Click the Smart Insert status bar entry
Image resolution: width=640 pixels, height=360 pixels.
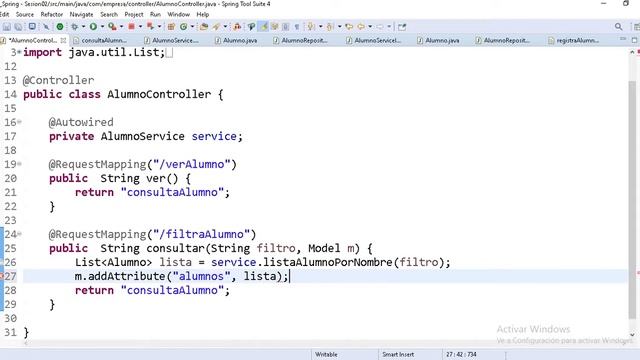point(398,354)
